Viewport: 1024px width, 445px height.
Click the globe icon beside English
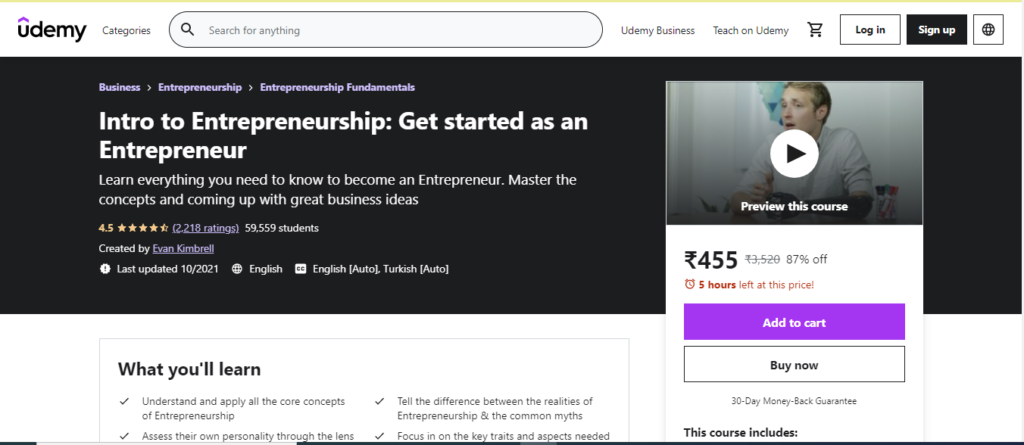point(237,269)
